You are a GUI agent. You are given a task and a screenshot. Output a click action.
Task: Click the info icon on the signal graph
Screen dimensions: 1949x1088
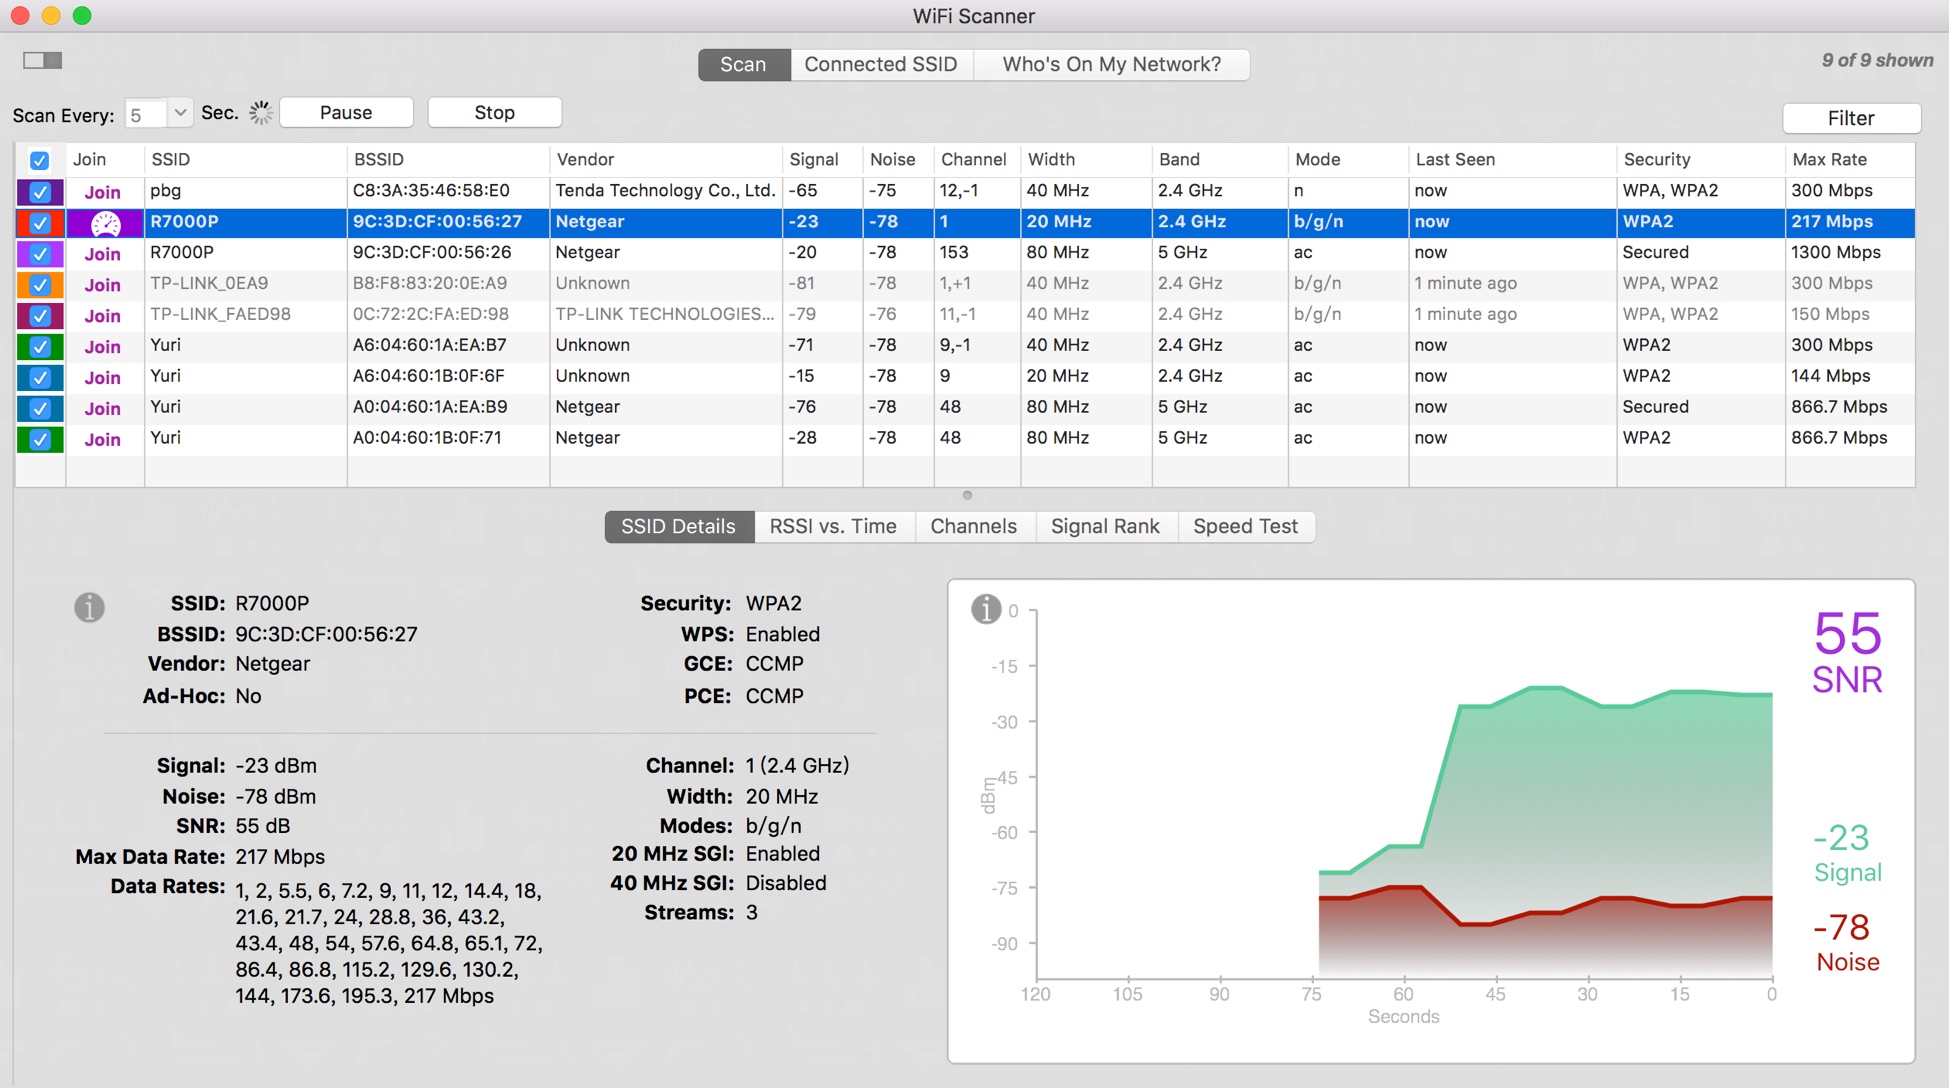986,609
